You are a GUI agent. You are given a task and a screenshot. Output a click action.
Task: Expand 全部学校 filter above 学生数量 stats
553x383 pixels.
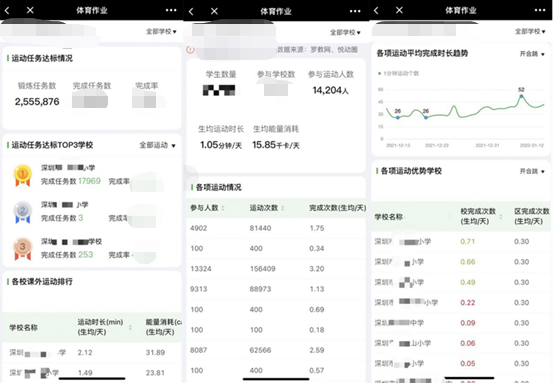click(345, 32)
